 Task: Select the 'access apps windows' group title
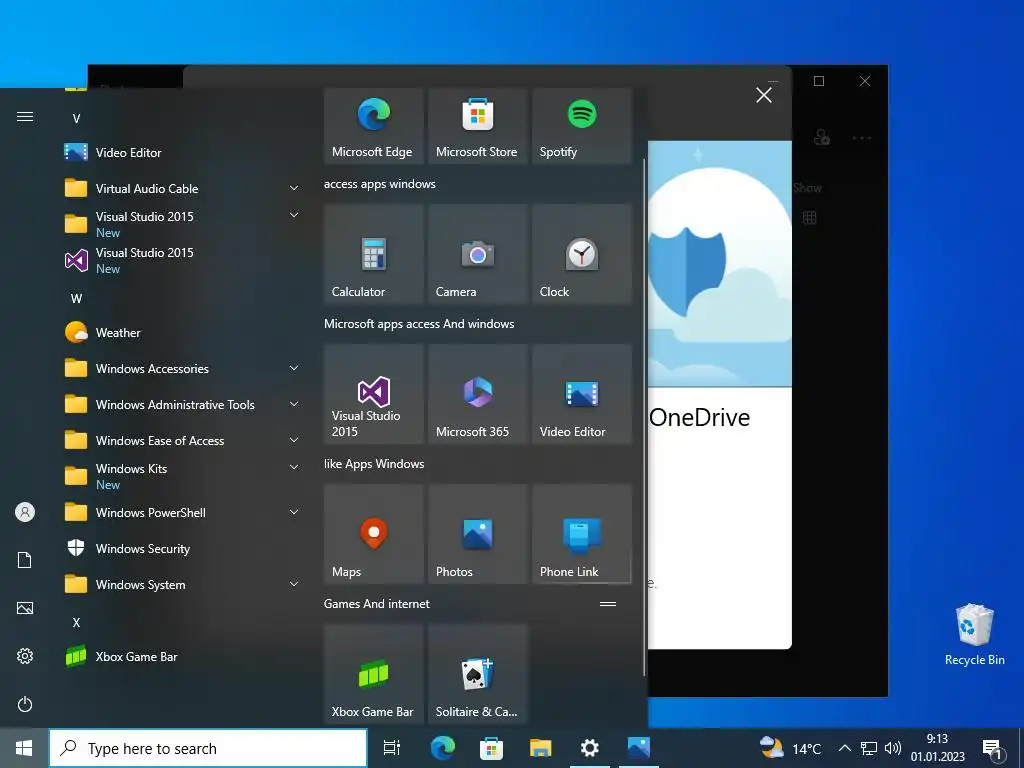pyautogui.click(x=379, y=184)
